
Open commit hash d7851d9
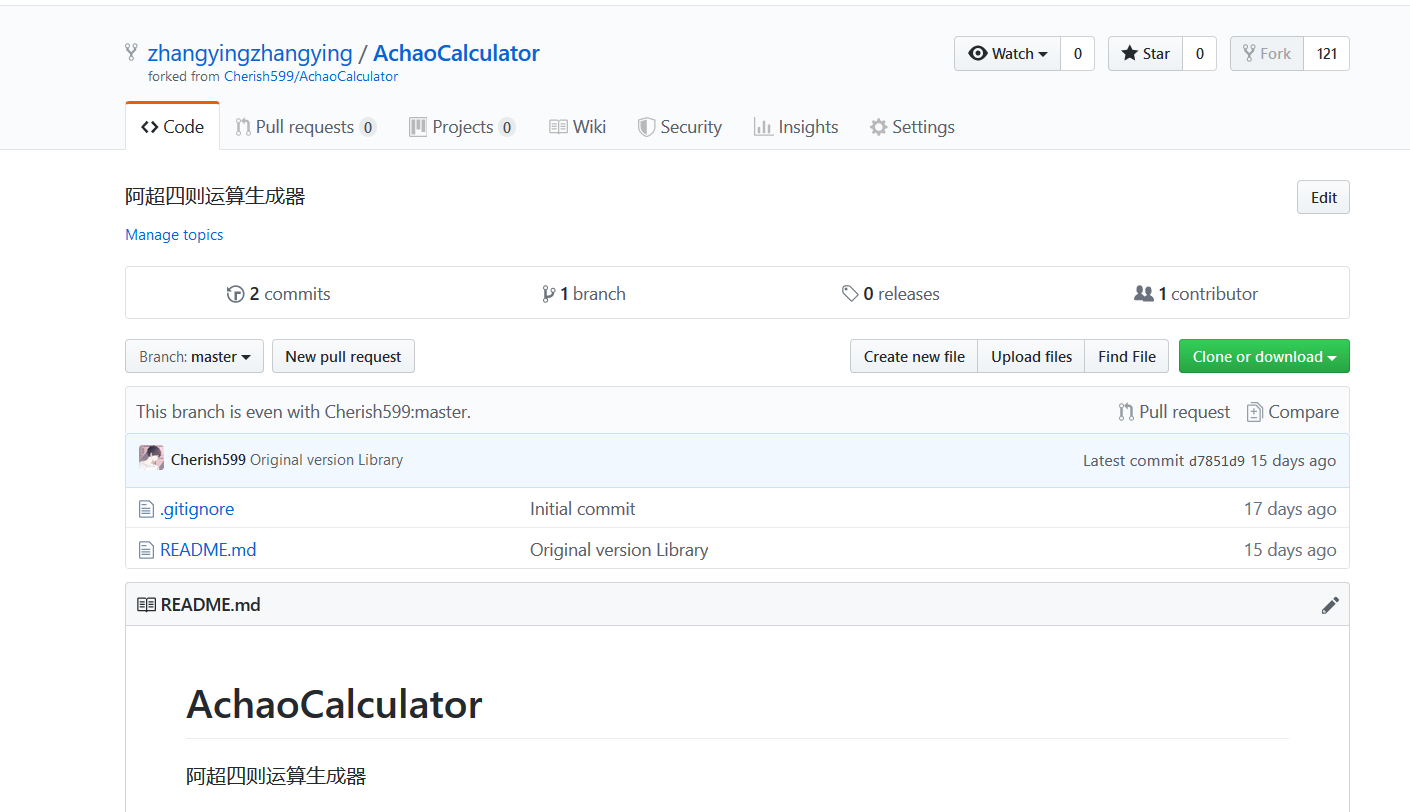[1216, 461]
